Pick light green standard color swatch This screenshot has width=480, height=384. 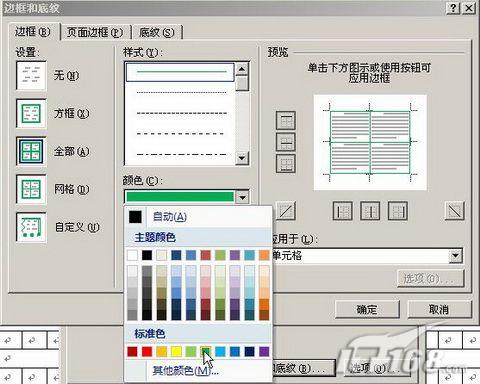tap(191, 351)
